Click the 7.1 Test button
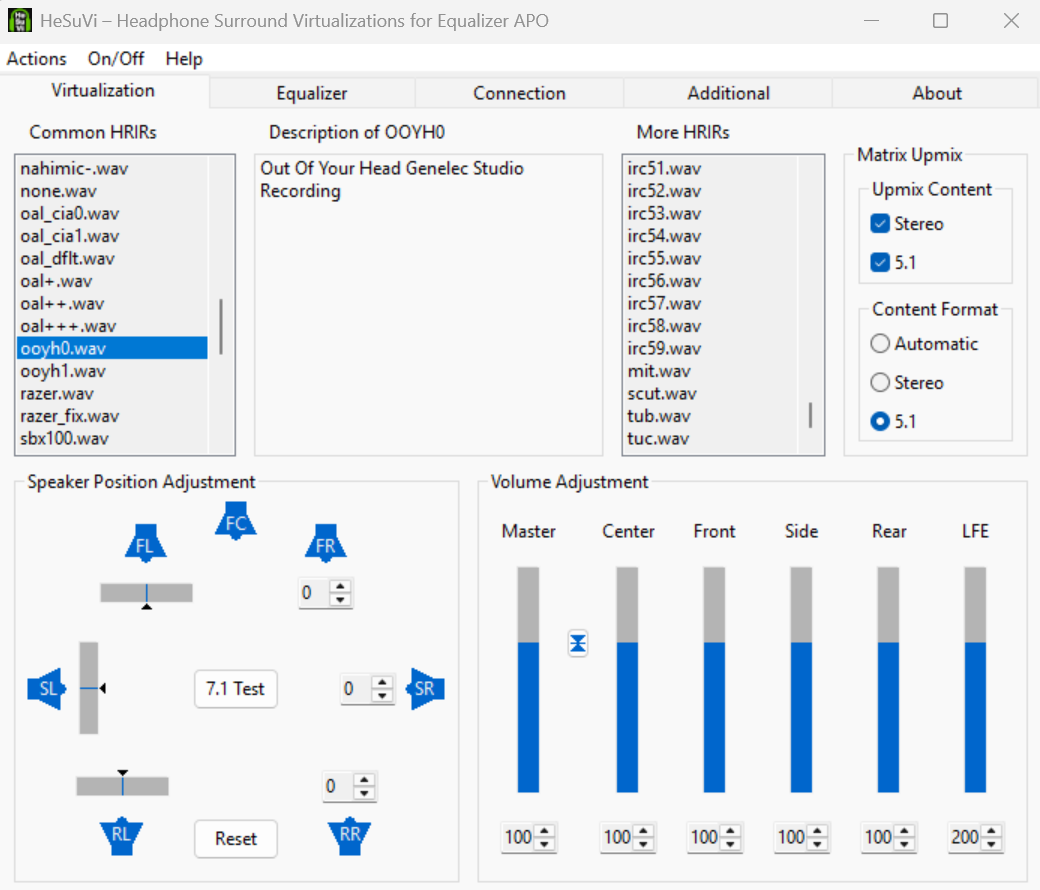 click(x=236, y=689)
